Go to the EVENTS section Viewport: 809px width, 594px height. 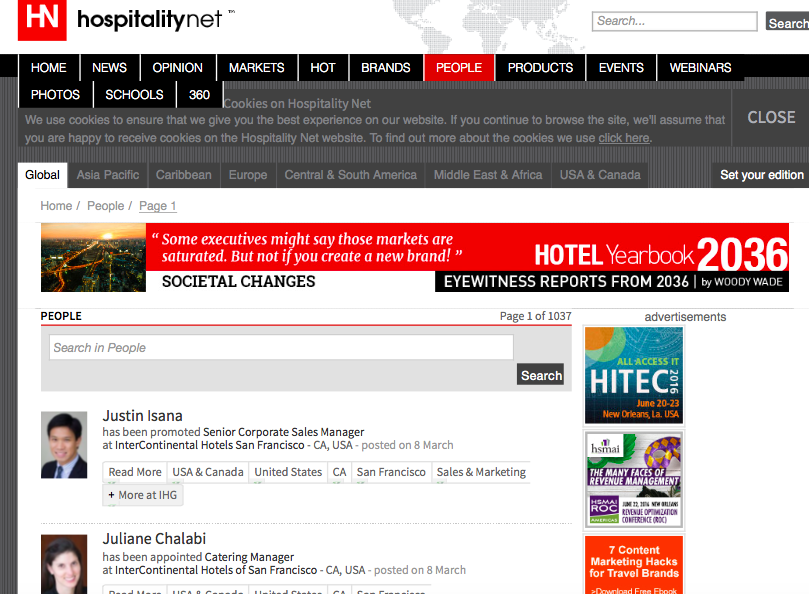tap(621, 68)
